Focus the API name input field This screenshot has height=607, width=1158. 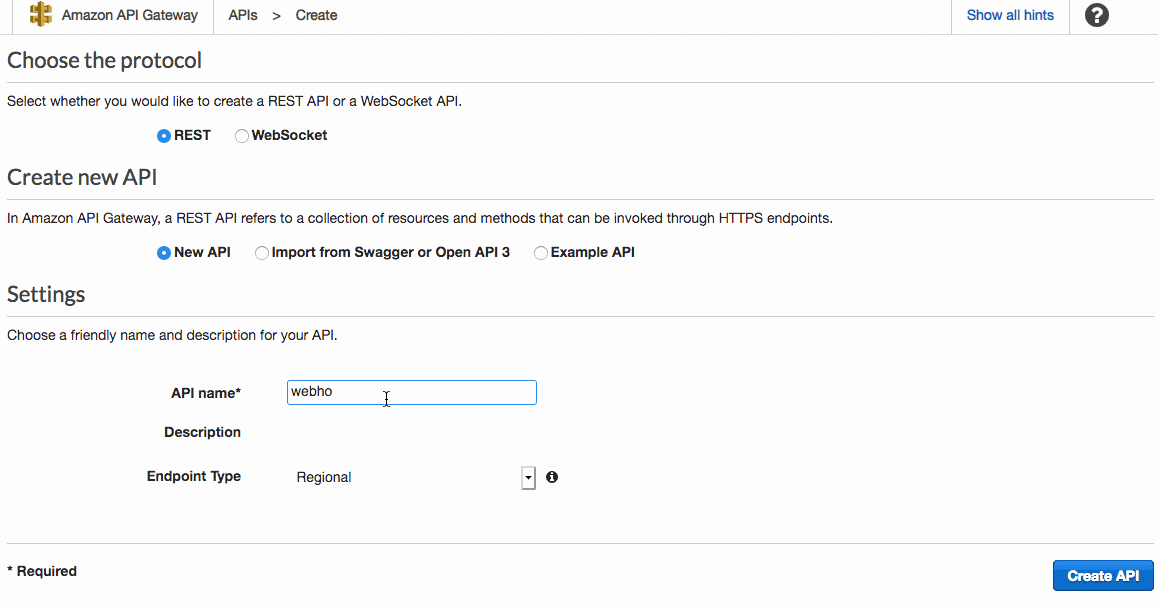[411, 392]
